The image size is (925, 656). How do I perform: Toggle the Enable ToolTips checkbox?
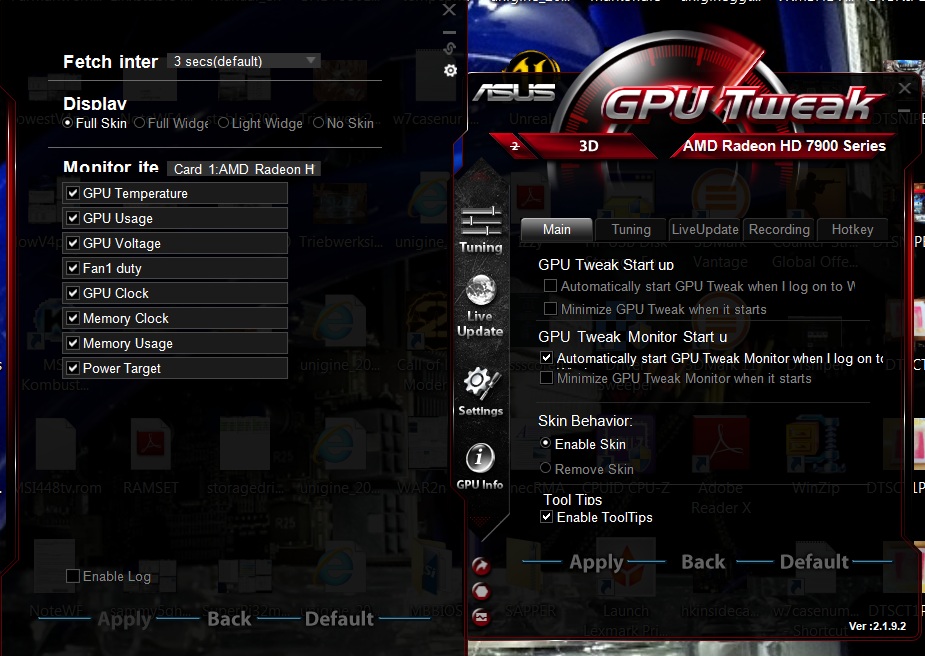(x=546, y=517)
